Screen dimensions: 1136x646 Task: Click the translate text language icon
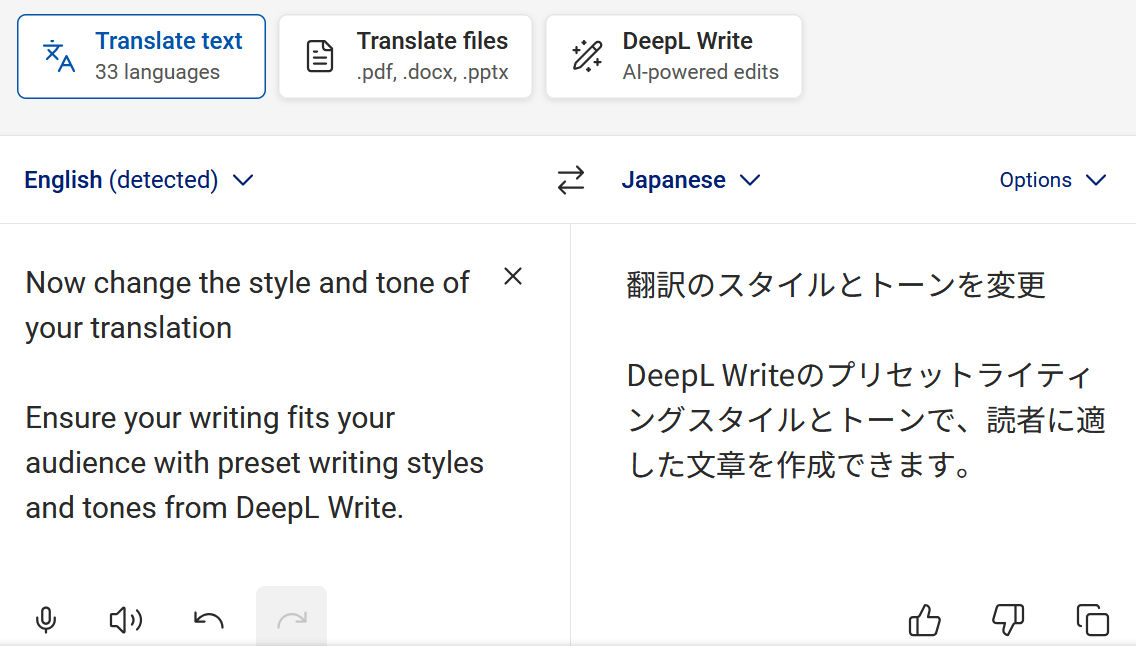[x=59, y=56]
